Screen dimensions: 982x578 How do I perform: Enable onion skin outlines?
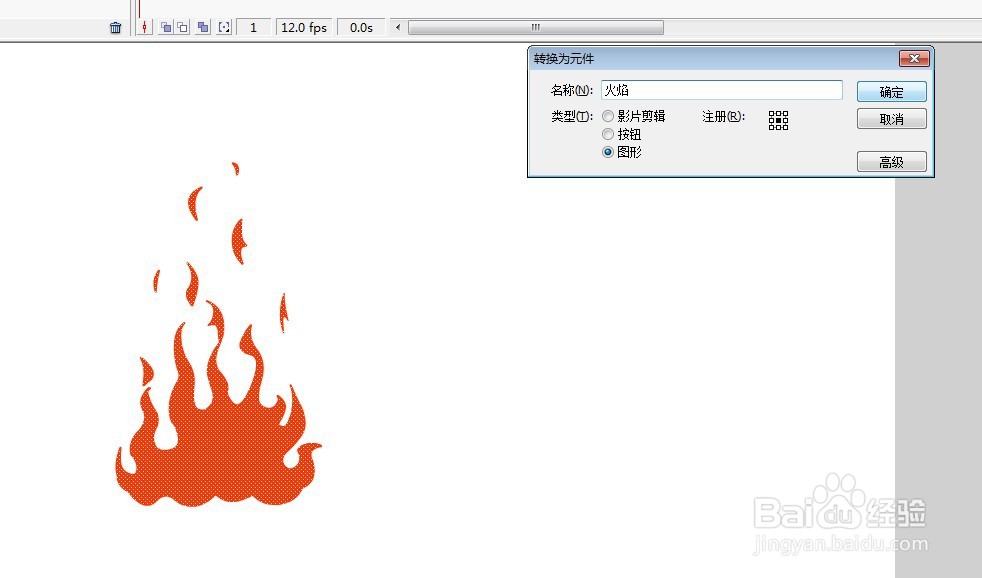click(x=181, y=27)
